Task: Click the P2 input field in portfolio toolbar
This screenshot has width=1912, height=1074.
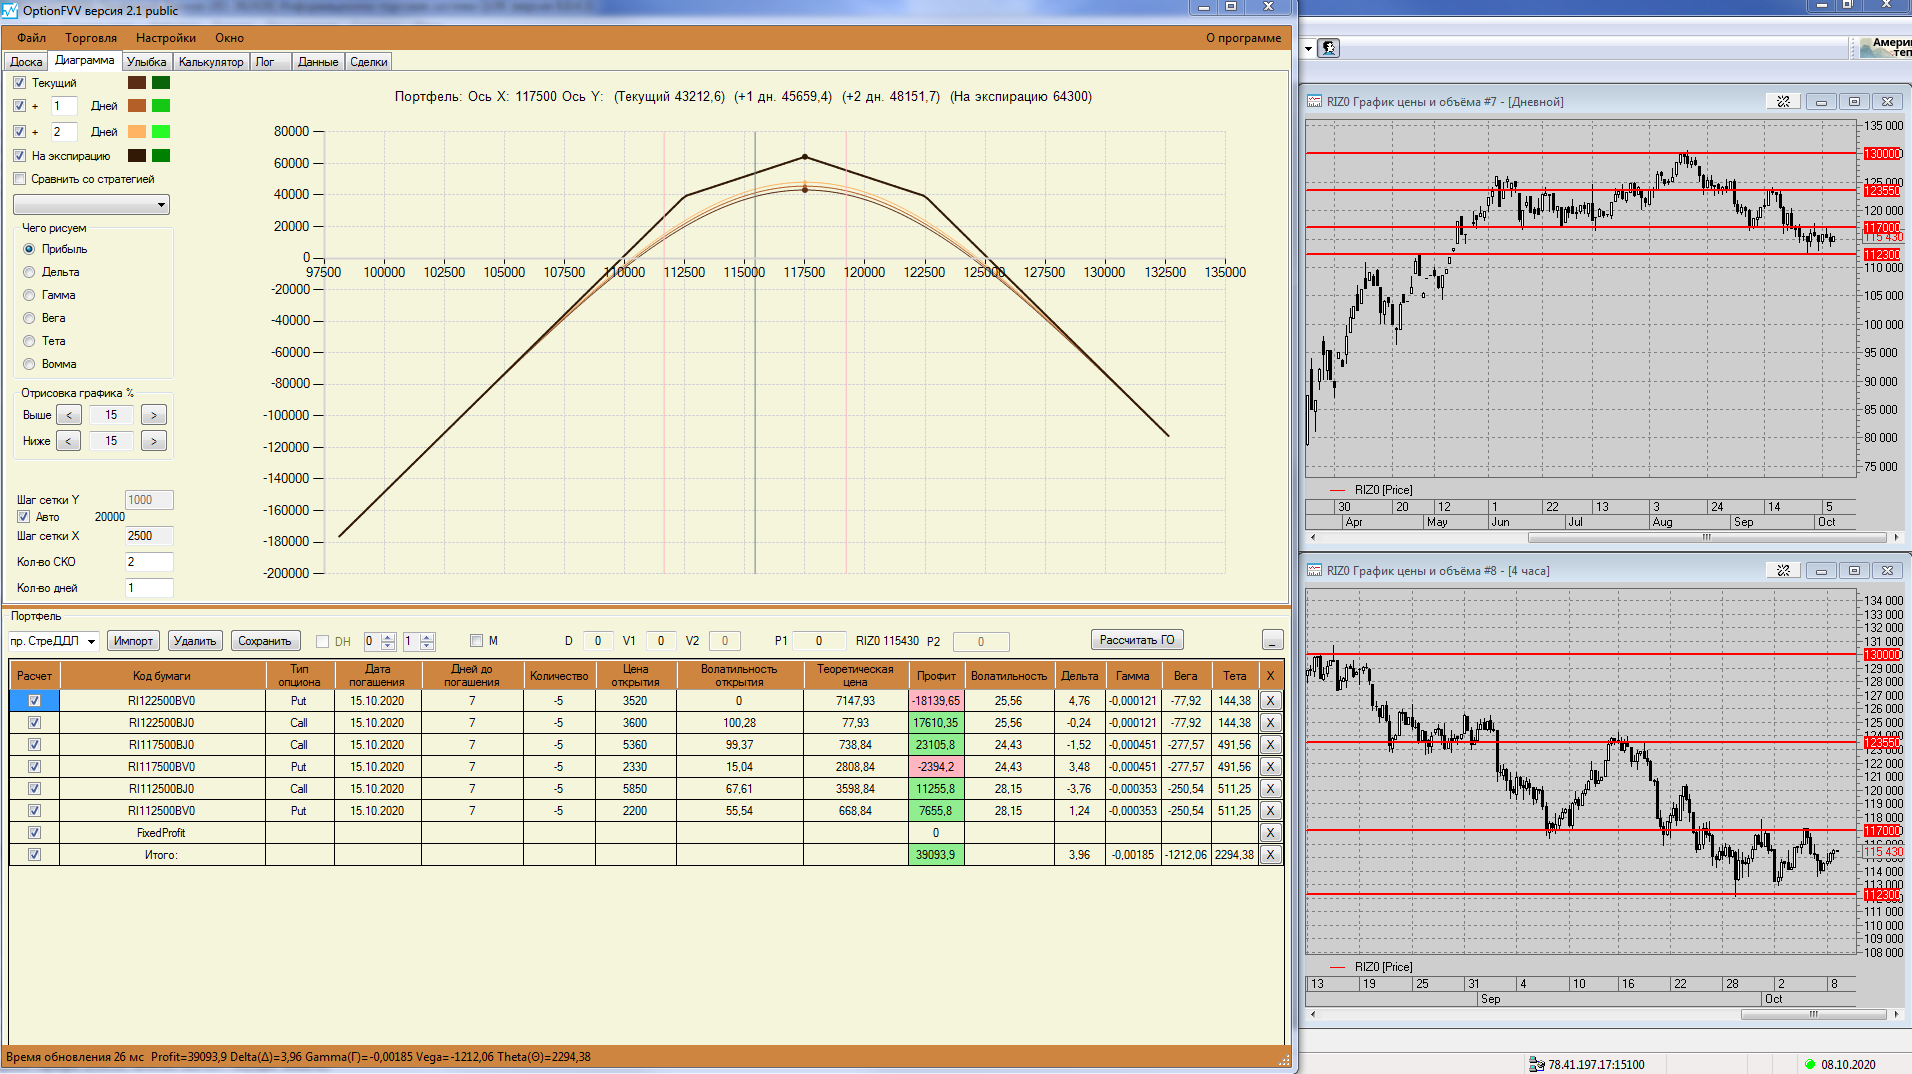Action: [980, 641]
